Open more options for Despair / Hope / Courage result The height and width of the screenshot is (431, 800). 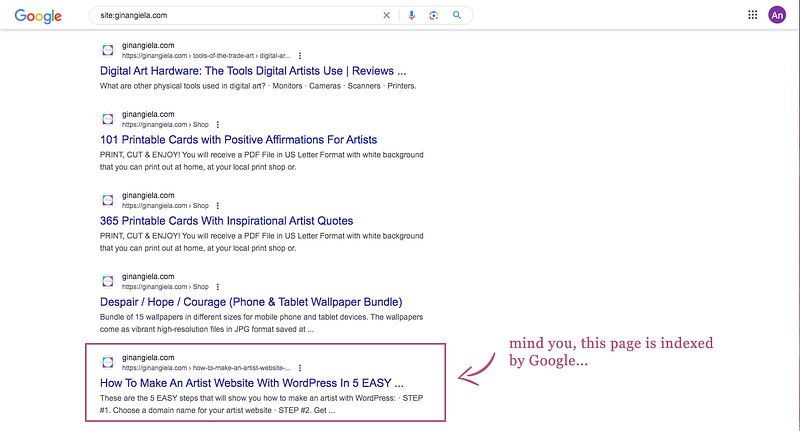point(218,287)
